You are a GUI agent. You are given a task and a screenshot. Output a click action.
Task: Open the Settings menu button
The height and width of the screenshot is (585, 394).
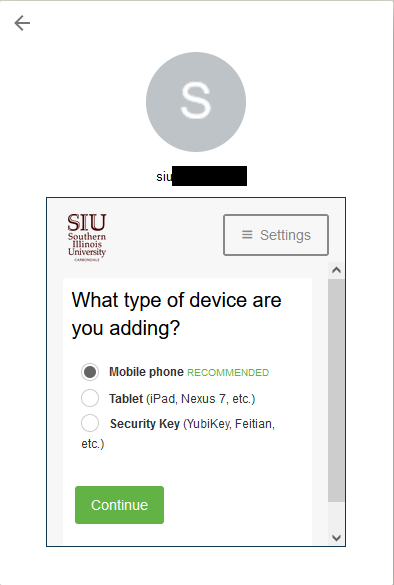276,235
